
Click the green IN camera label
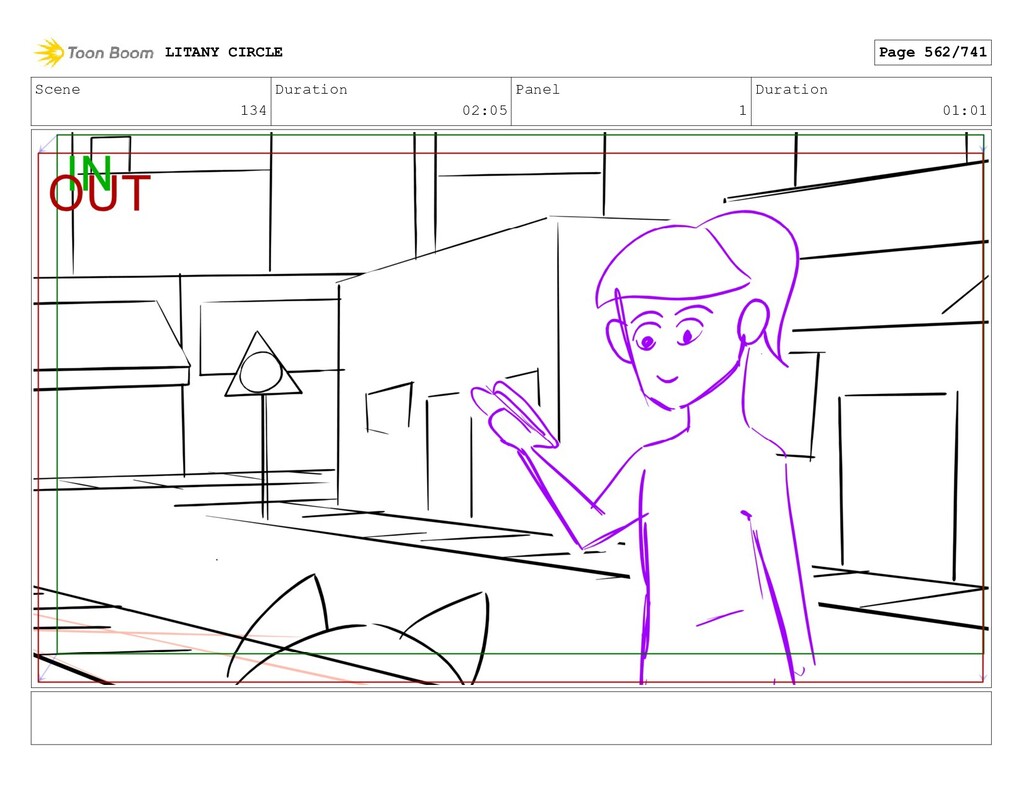click(90, 171)
